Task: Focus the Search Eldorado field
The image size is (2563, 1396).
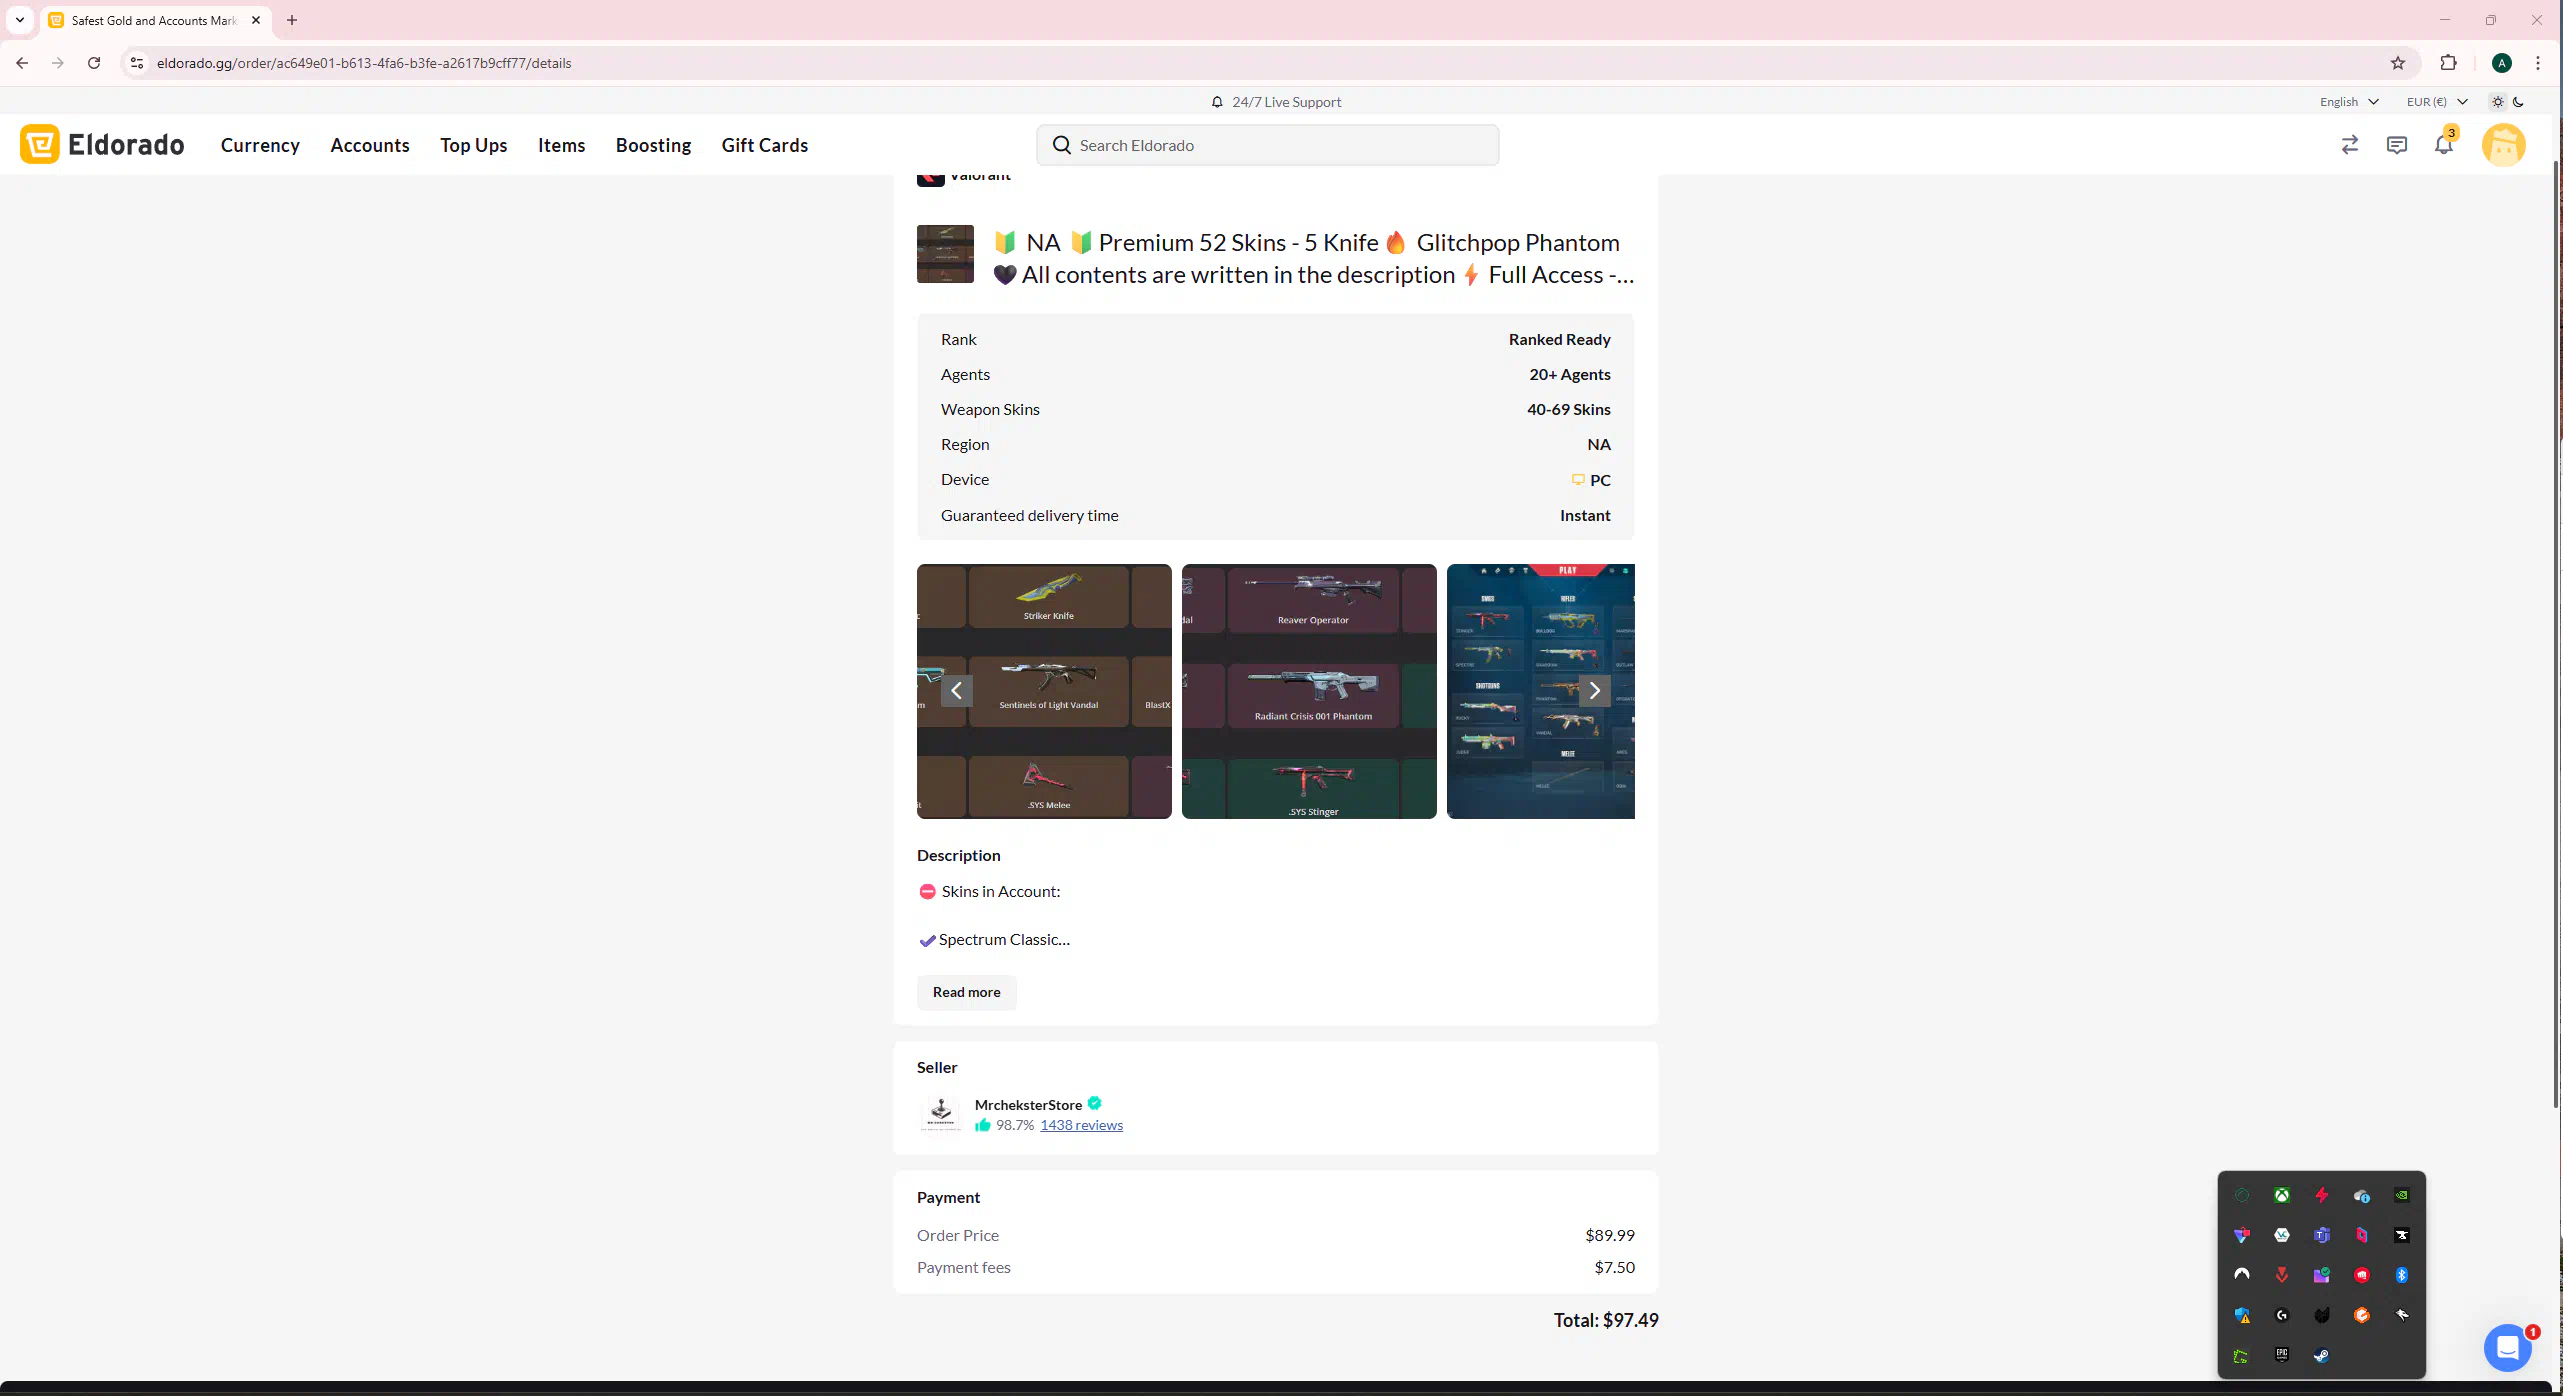Action: click(x=1267, y=145)
